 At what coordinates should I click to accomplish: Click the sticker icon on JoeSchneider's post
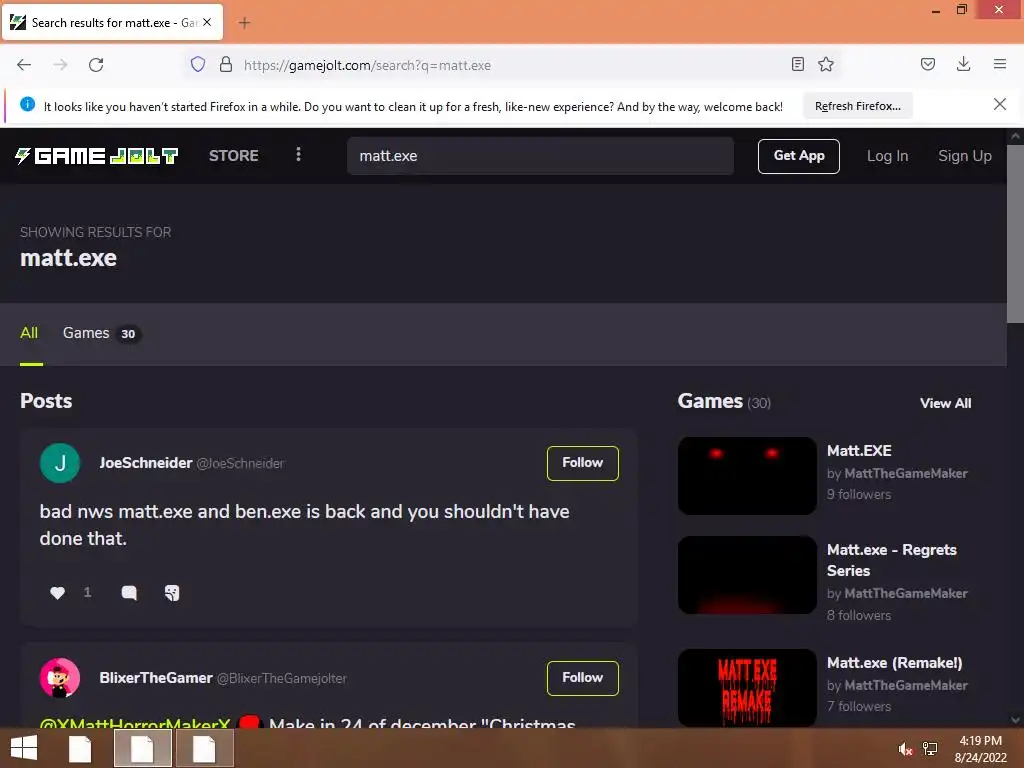172,592
